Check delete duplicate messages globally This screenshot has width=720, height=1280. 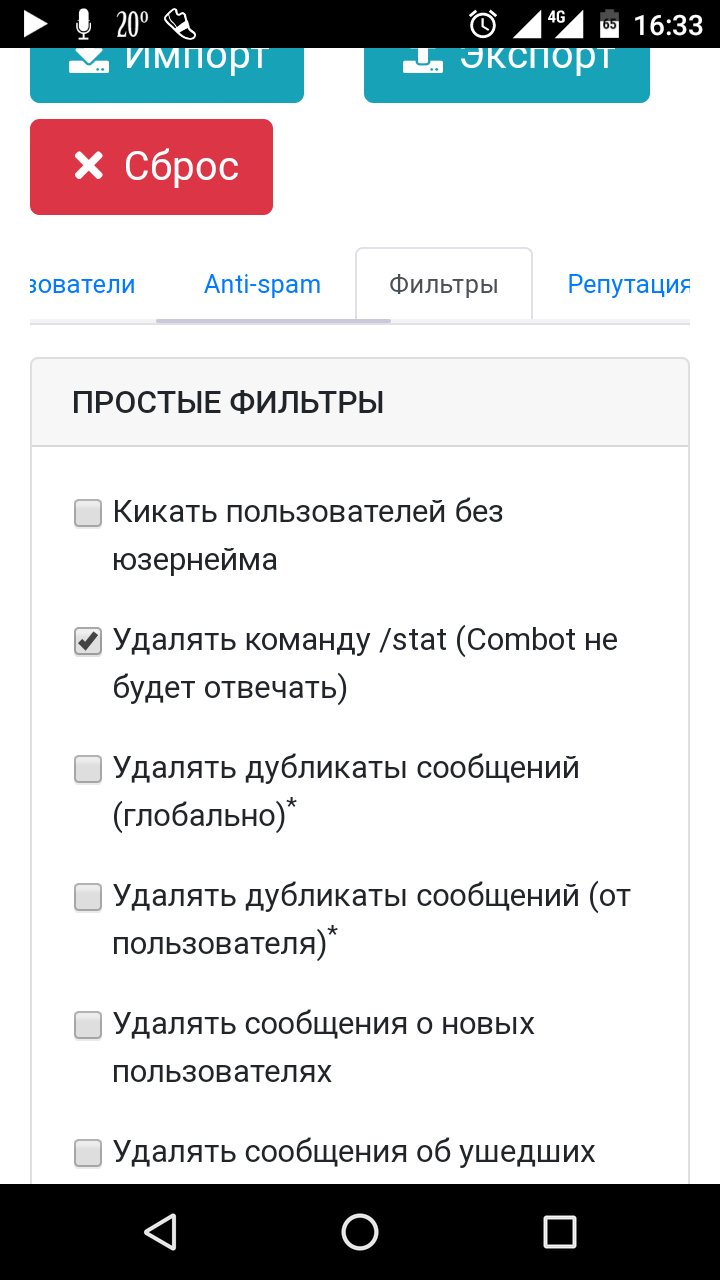click(88, 770)
